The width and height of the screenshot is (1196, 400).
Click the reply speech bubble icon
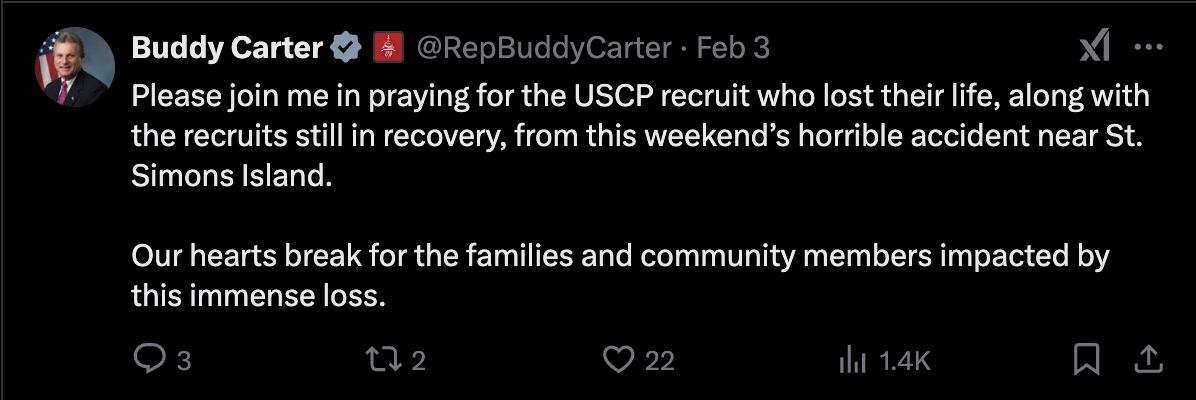pos(147,359)
